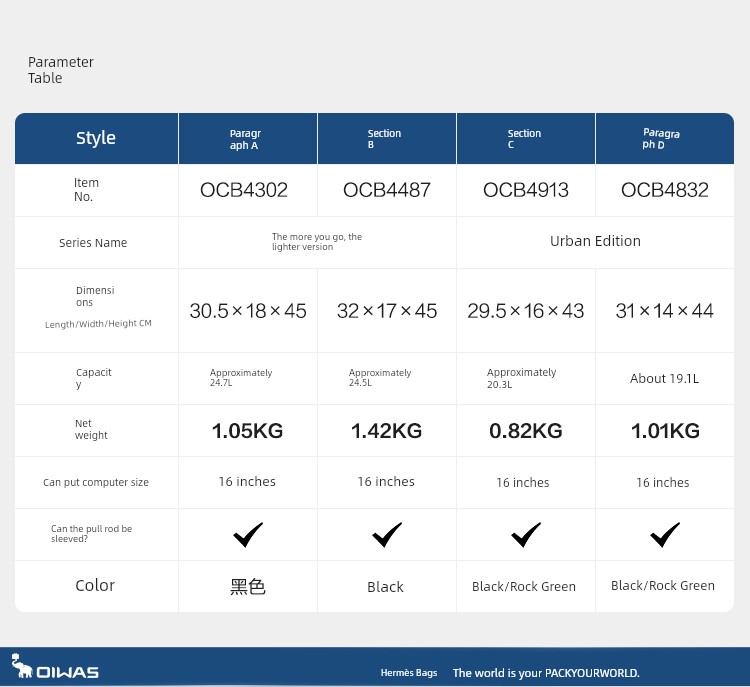Select the Paragraph A column header

[x=245, y=139]
